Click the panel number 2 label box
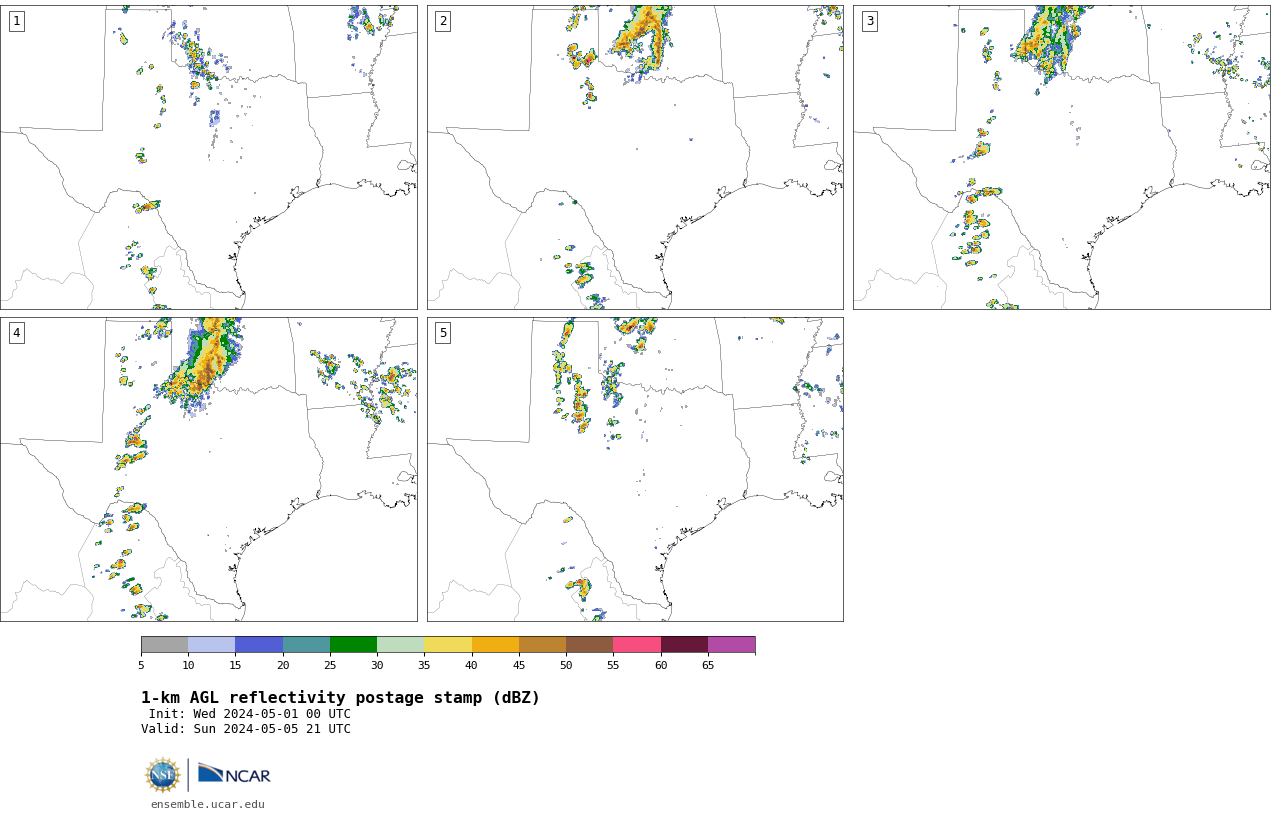The height and width of the screenshot is (815, 1280). (443, 21)
